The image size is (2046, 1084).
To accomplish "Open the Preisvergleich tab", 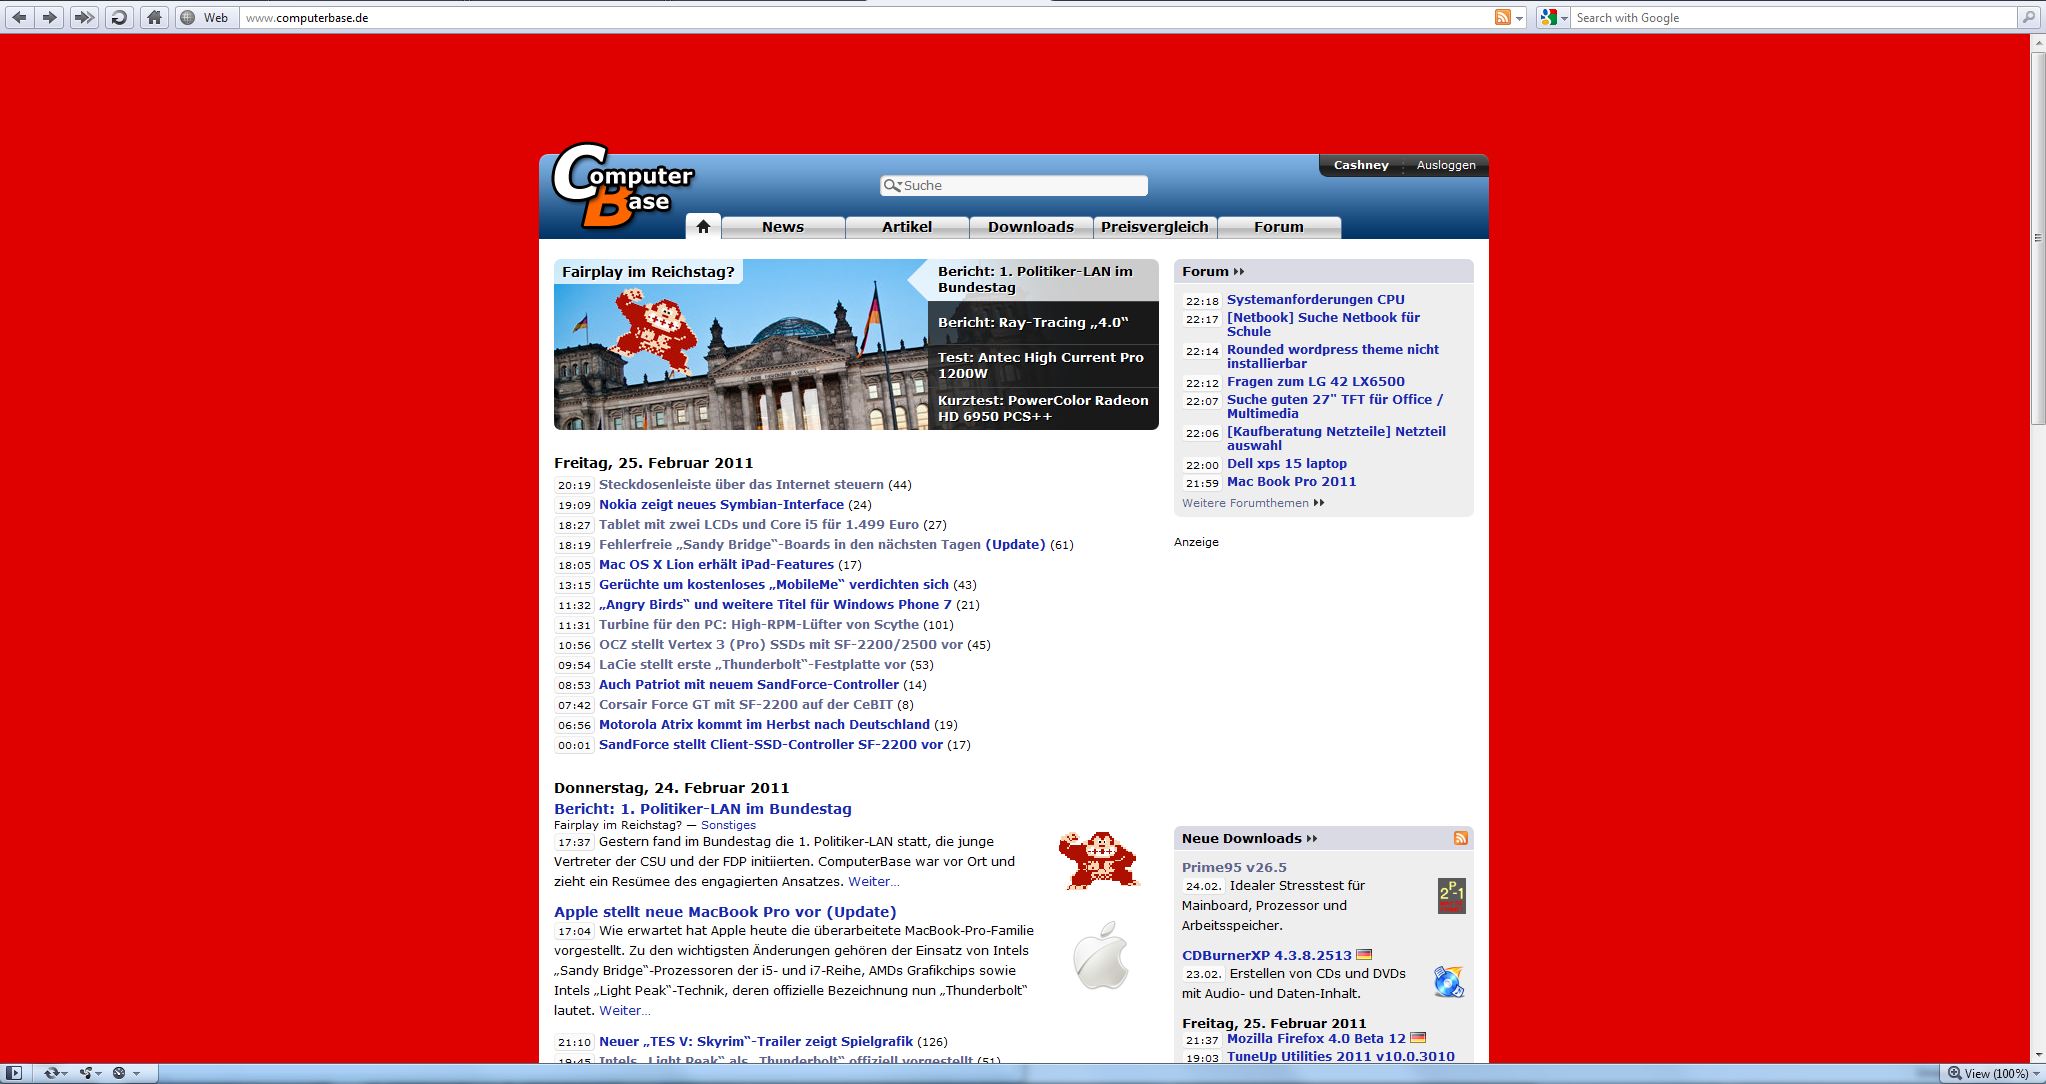I will tap(1154, 227).
